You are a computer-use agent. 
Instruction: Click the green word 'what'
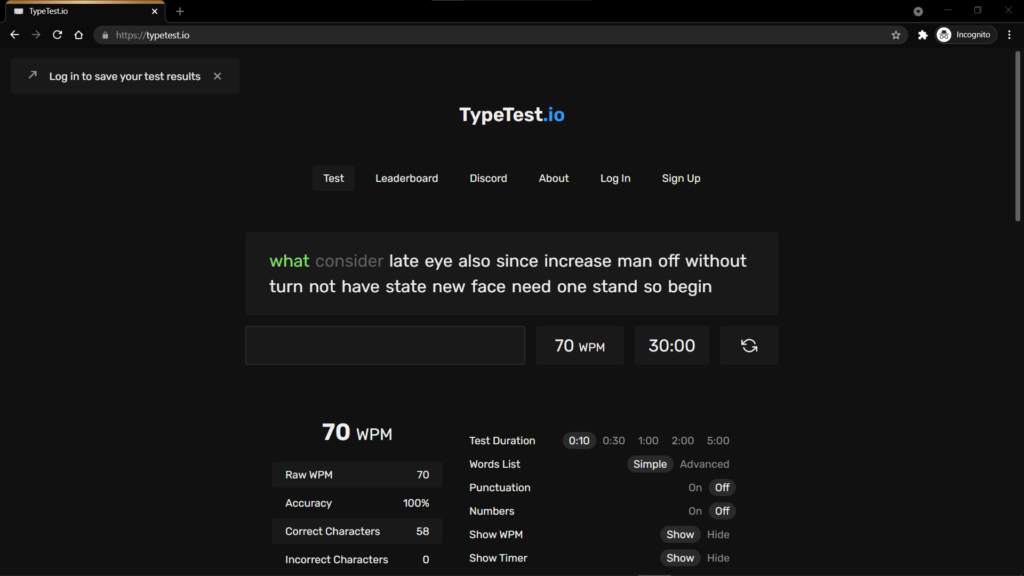[x=289, y=261]
